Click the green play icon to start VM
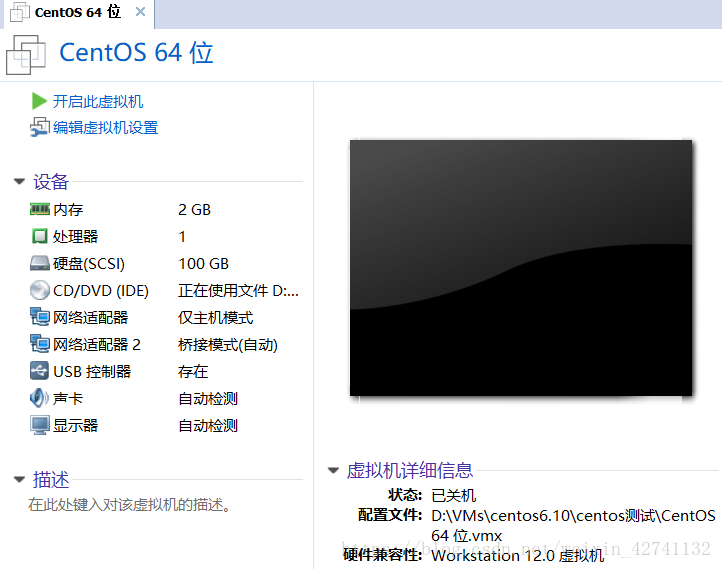The height and width of the screenshot is (569, 722). coord(39,101)
